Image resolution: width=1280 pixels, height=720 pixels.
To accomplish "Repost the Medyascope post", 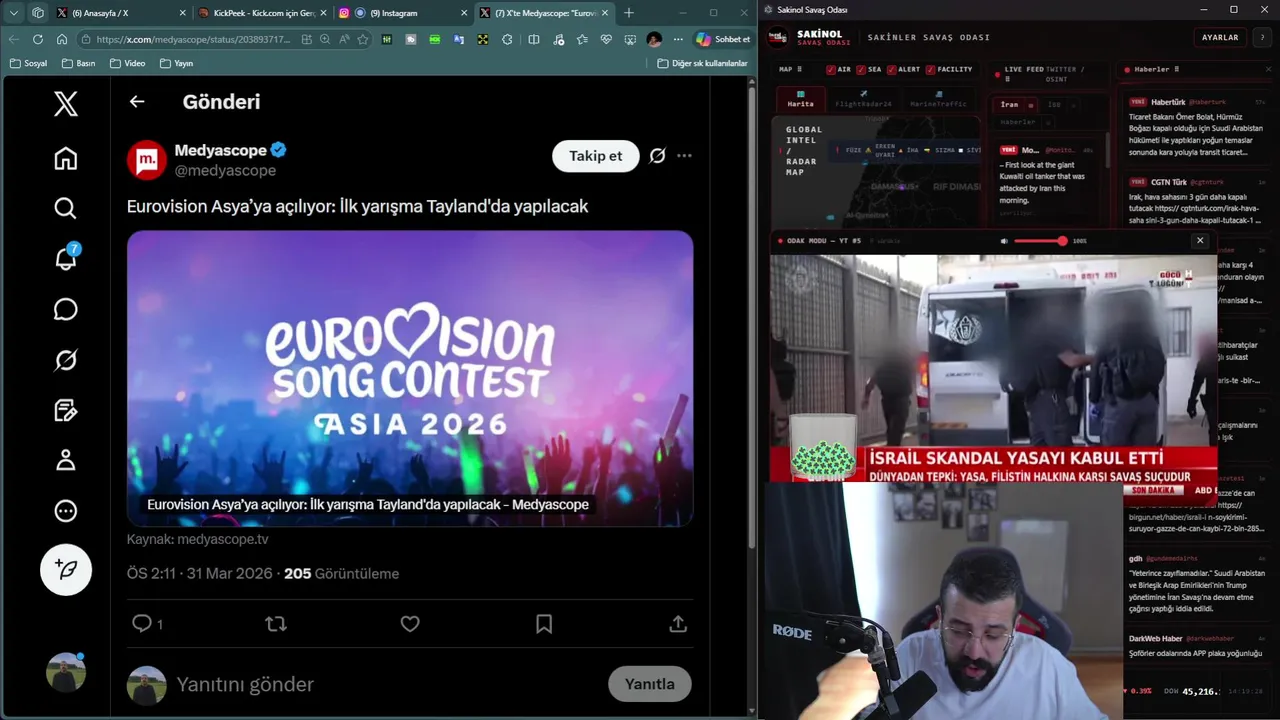I will [x=276, y=623].
